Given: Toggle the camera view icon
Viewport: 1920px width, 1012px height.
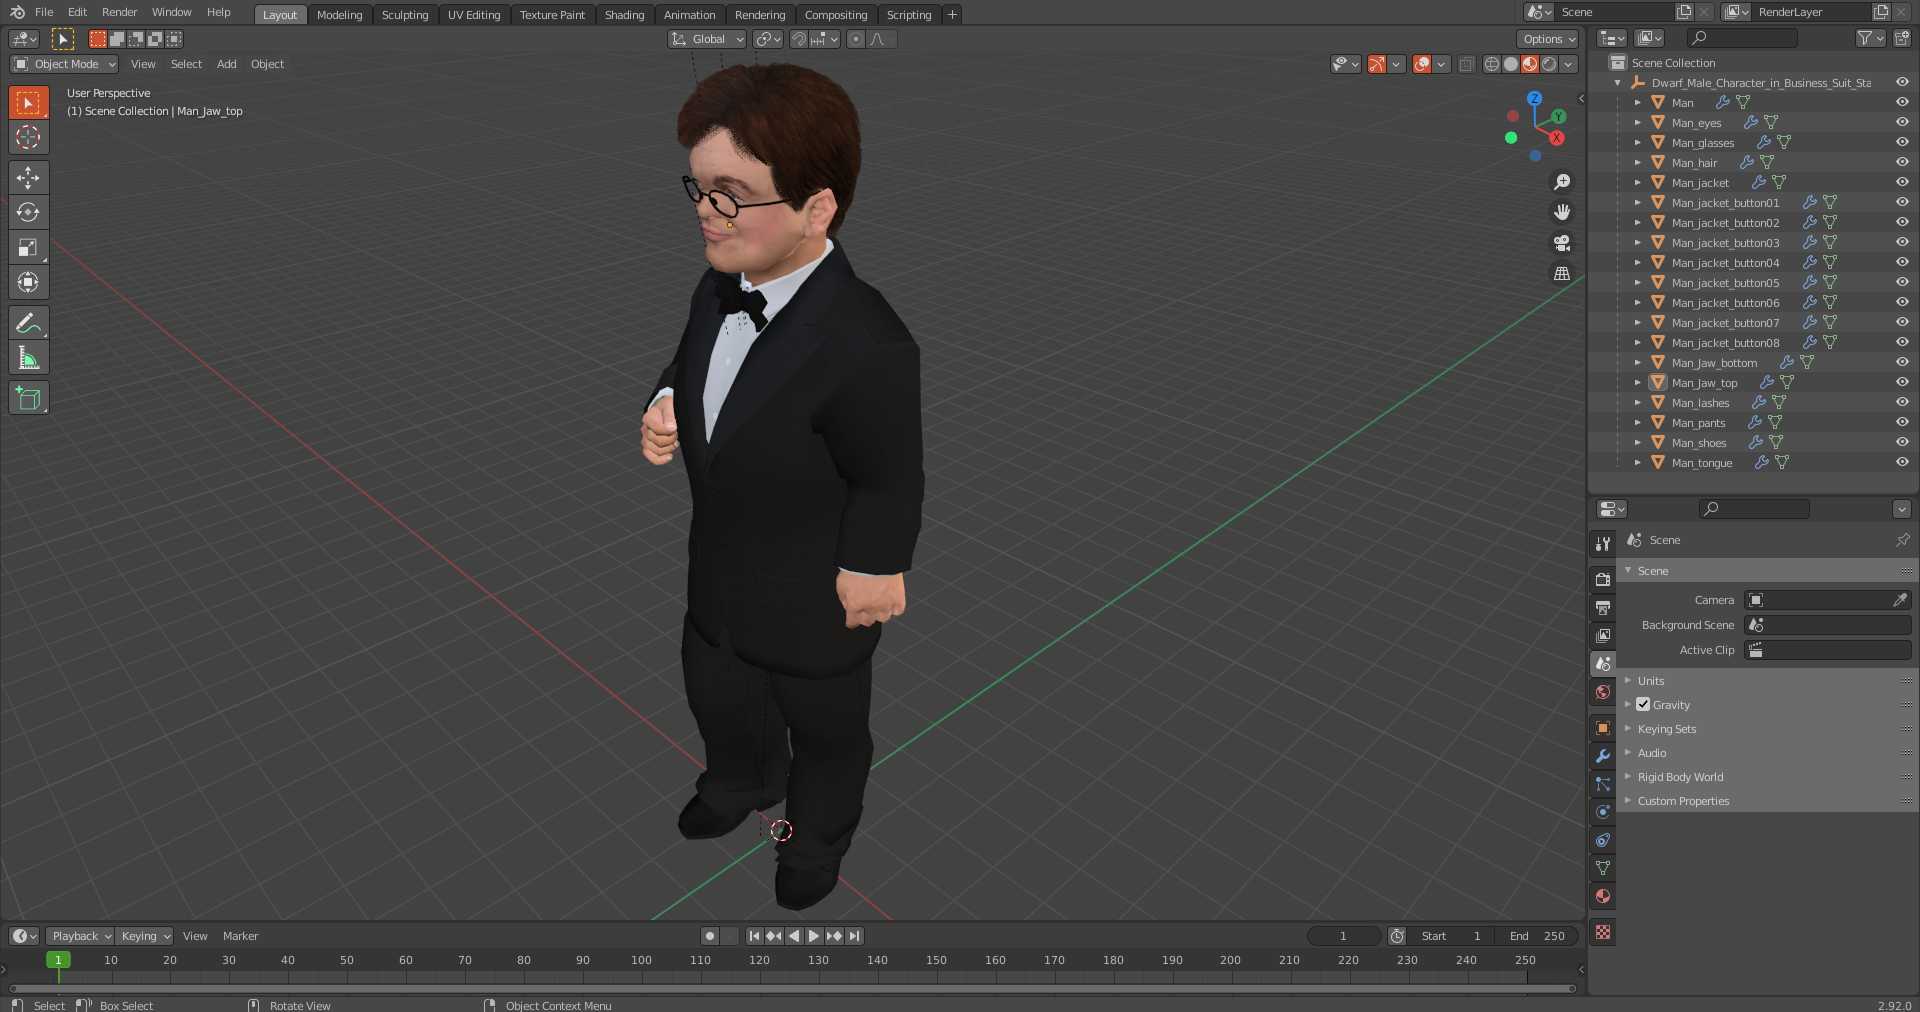Looking at the screenshot, I should click(1561, 243).
